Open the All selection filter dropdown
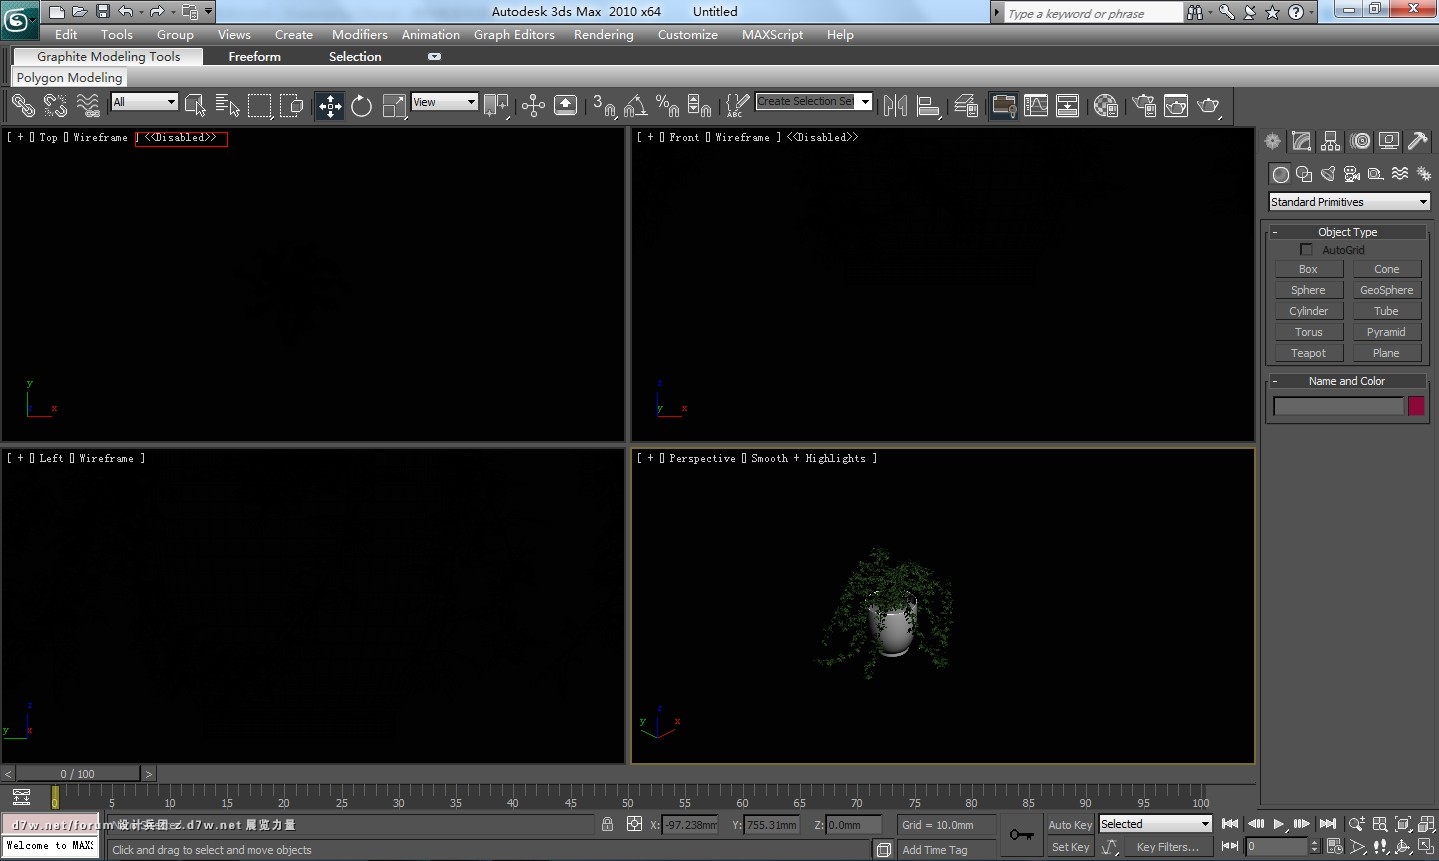The width and height of the screenshot is (1439, 861). click(144, 102)
